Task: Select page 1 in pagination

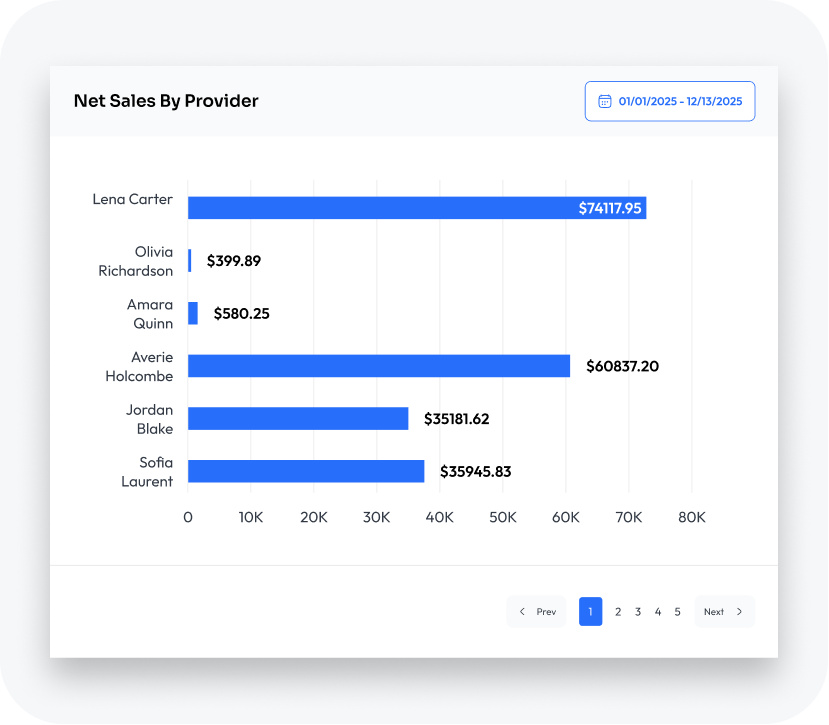Action: pyautogui.click(x=590, y=612)
